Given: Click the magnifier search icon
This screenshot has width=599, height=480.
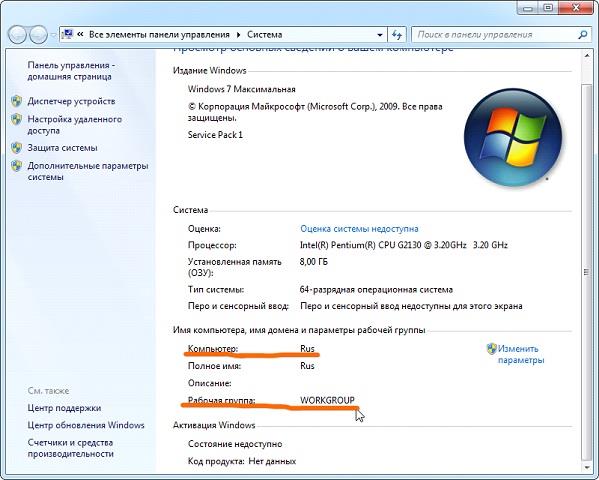Looking at the screenshot, I should tap(583, 35).
